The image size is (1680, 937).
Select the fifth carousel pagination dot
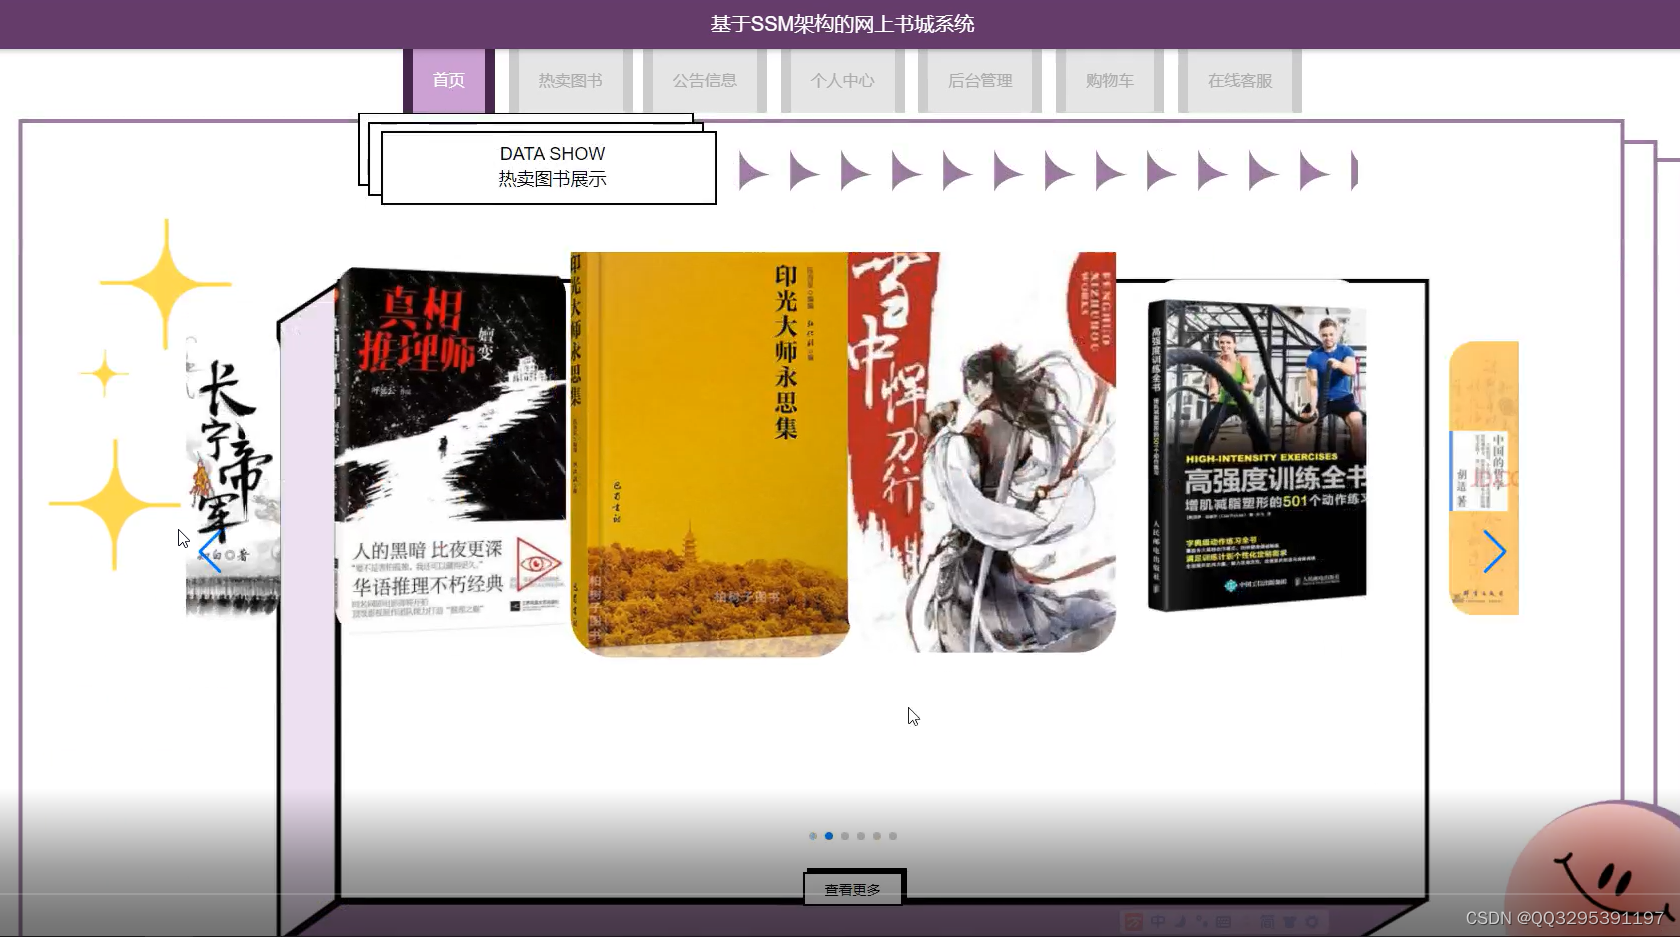[x=877, y=836]
